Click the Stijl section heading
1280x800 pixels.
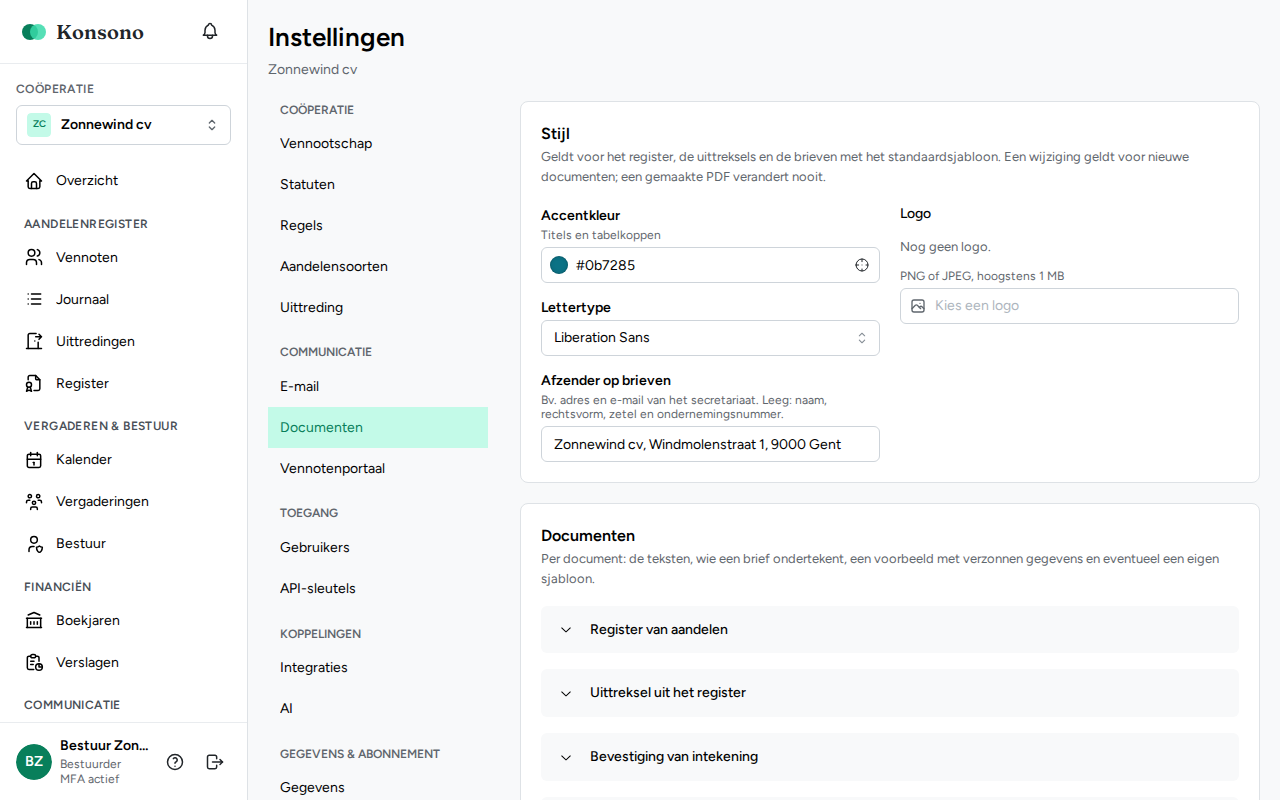[x=555, y=134]
